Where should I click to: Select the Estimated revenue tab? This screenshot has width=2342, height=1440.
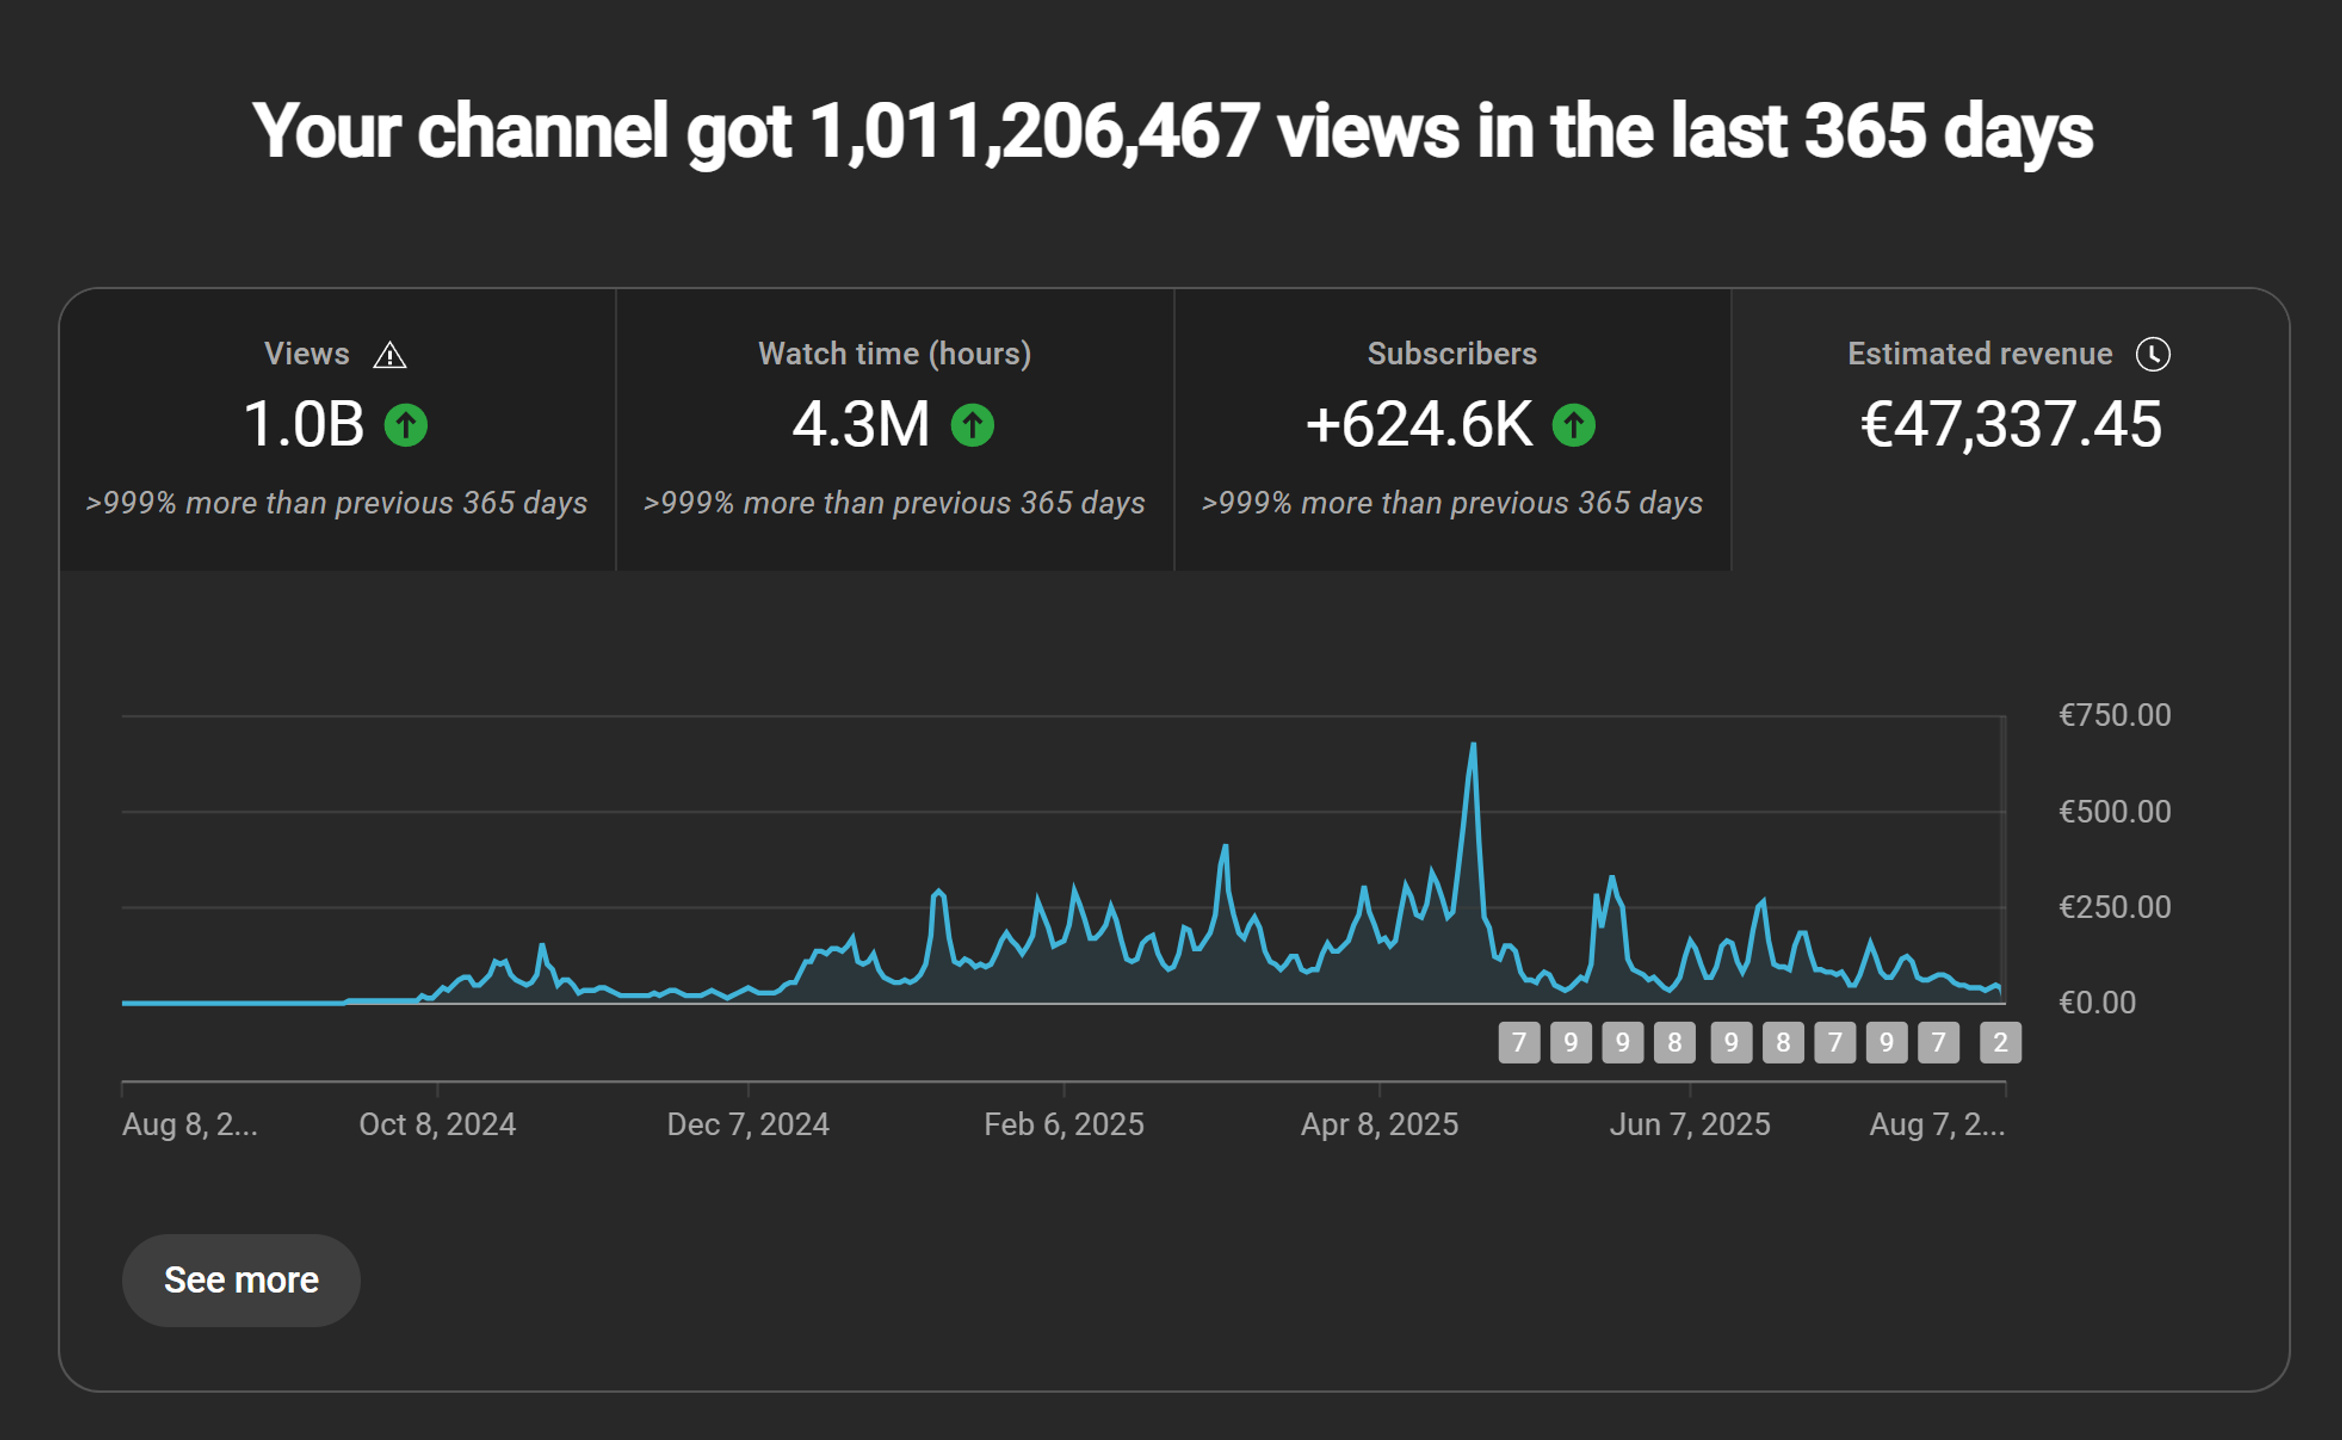point(2010,430)
